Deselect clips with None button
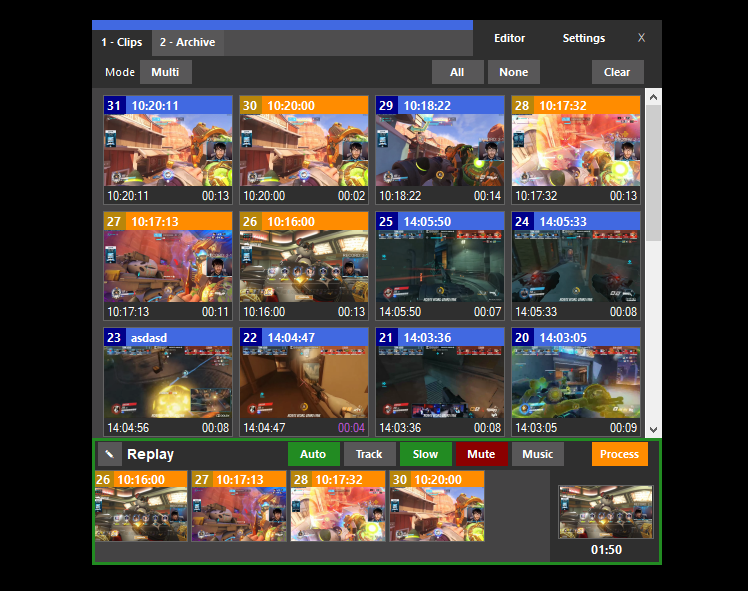Viewport: 748px width, 591px height. (x=514, y=72)
